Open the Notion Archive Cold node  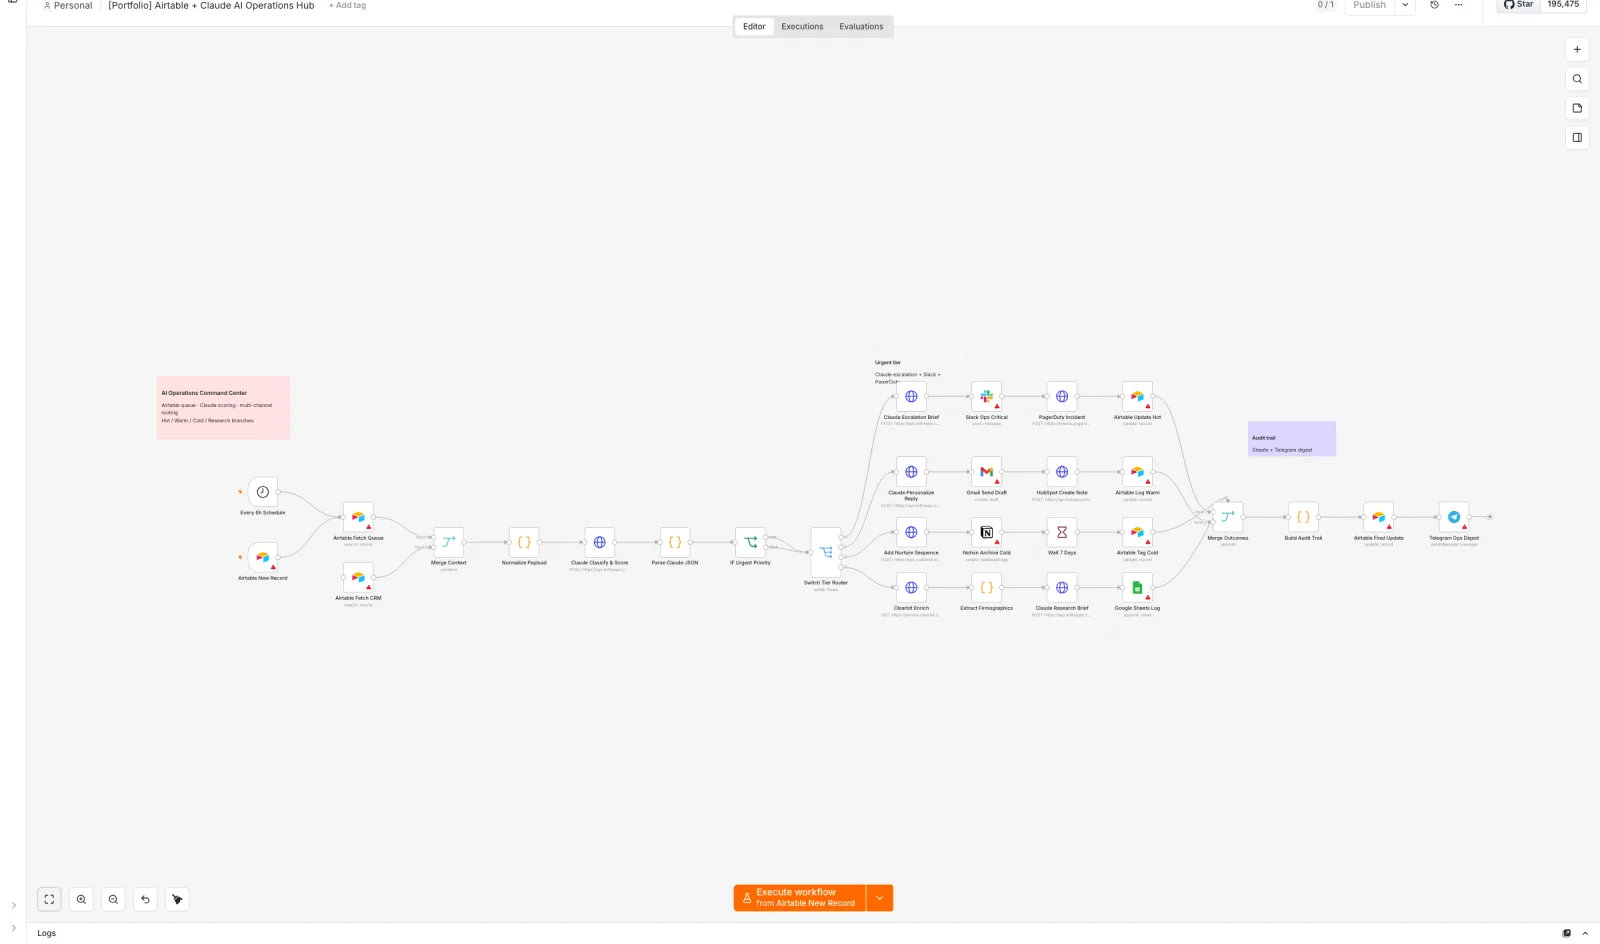coord(987,532)
